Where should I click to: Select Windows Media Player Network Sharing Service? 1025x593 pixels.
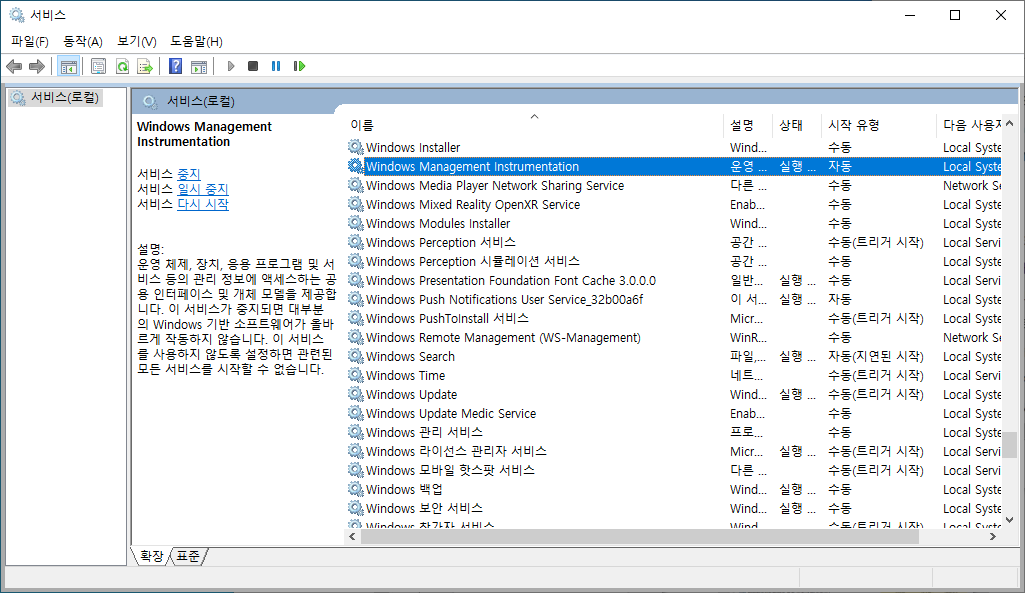coord(674,186)
